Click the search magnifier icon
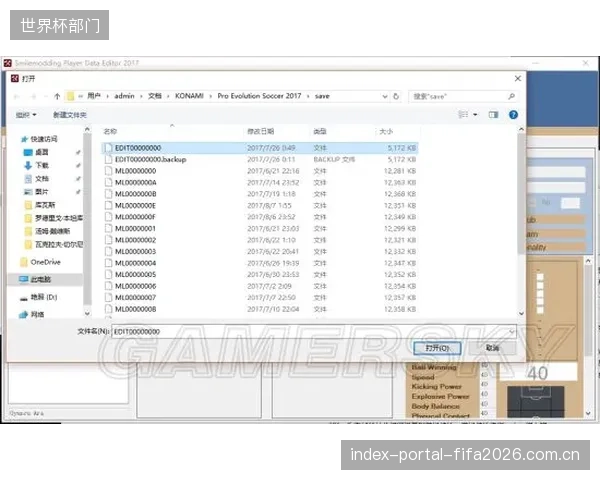Image resolution: width=600 pixels, height=480 pixels. (511, 96)
